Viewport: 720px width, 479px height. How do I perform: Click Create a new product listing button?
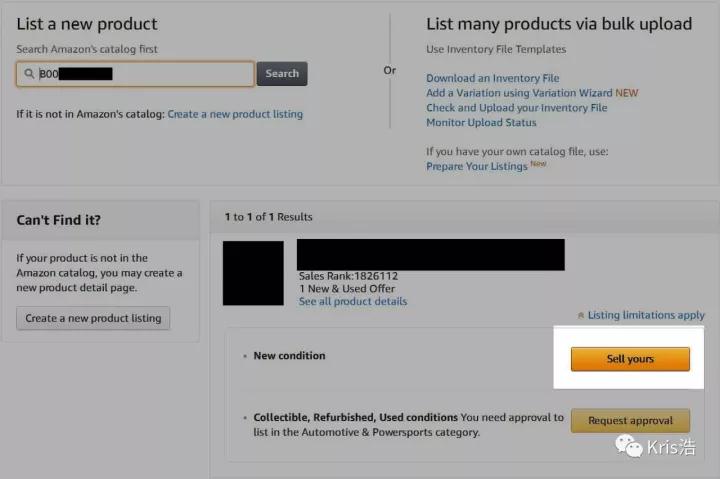point(93,318)
